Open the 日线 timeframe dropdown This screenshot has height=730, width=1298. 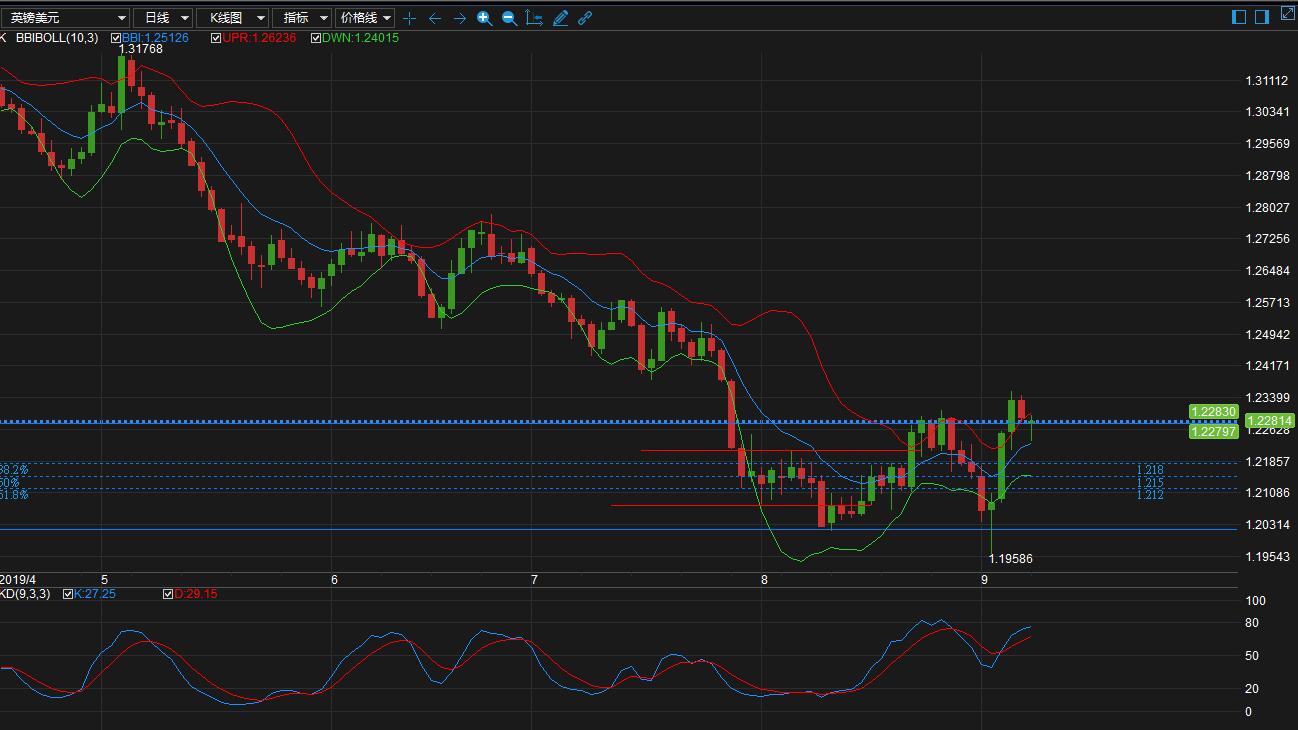click(x=164, y=18)
